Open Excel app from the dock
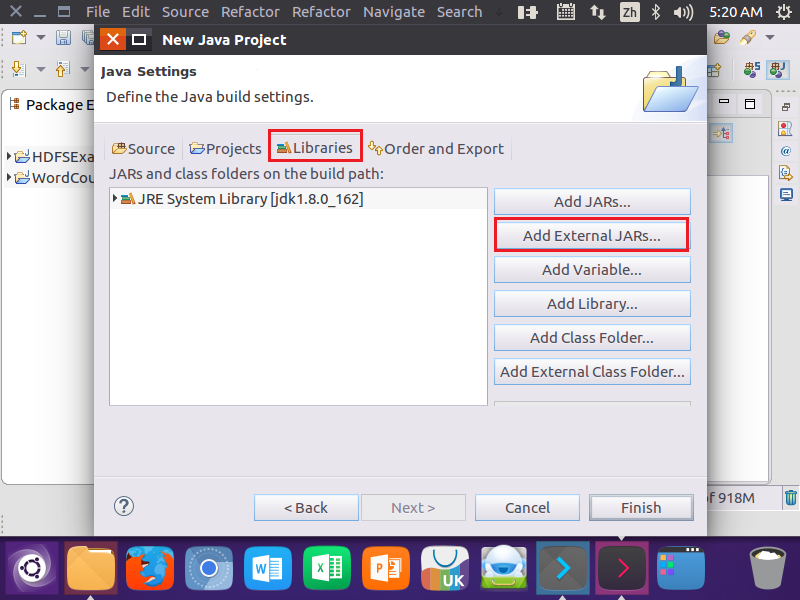800x600 pixels. 327,568
